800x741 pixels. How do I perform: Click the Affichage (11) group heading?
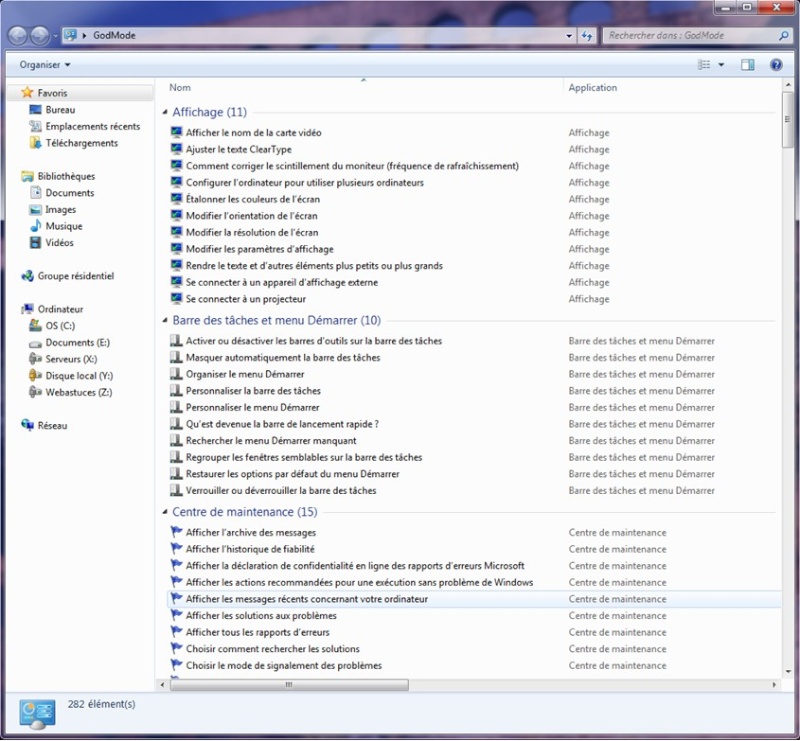[210, 112]
